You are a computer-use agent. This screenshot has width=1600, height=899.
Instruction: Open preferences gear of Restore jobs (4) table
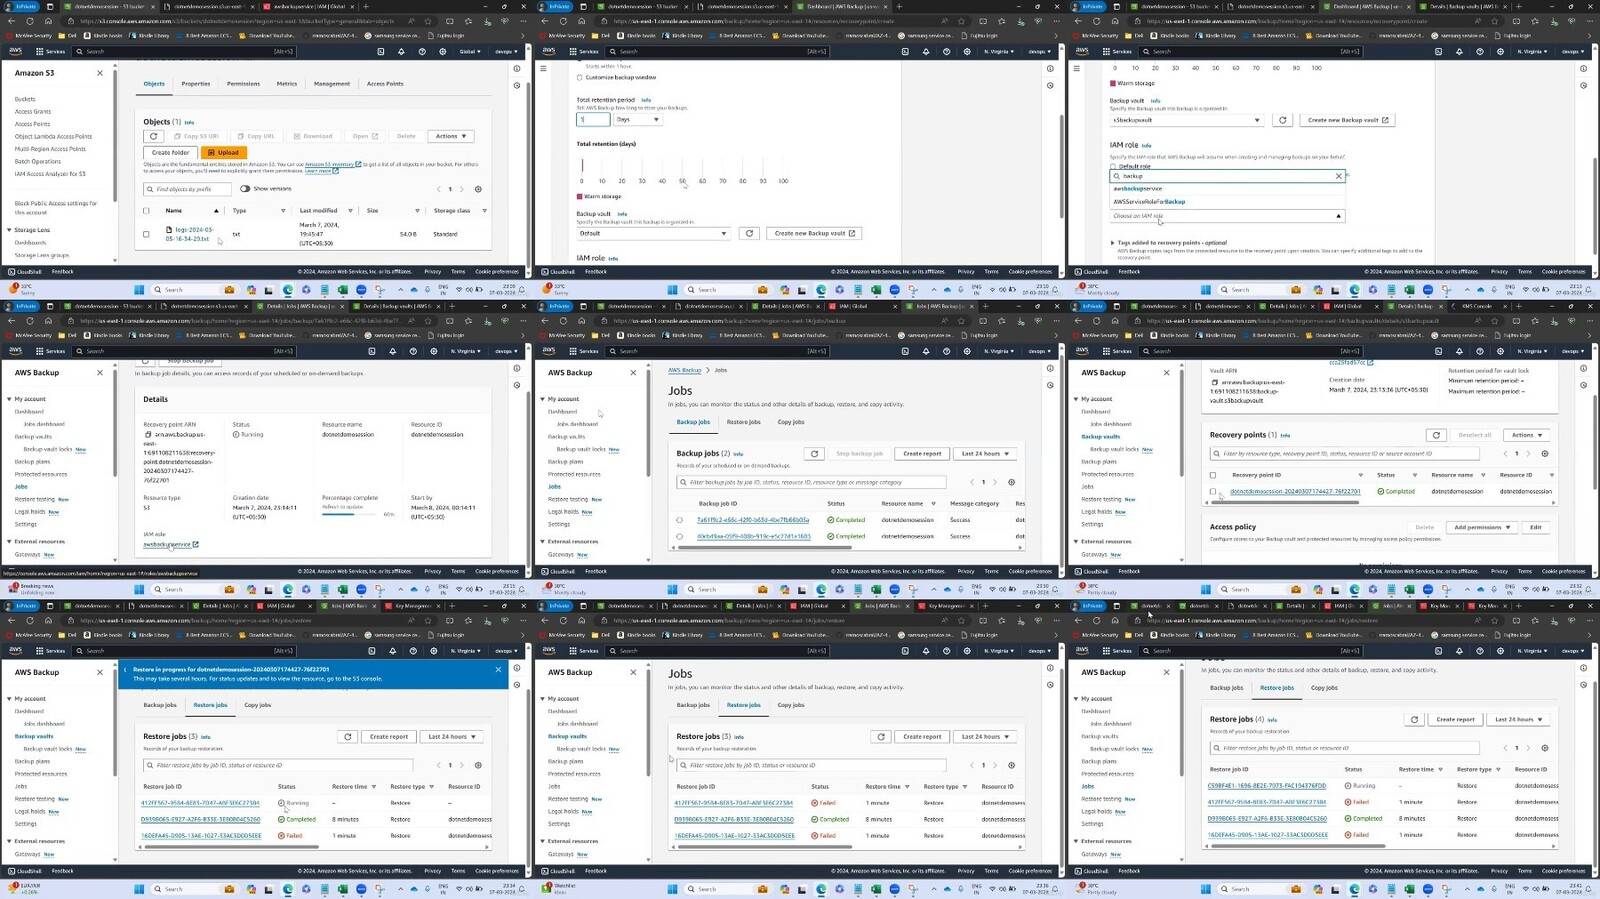pos(1545,748)
